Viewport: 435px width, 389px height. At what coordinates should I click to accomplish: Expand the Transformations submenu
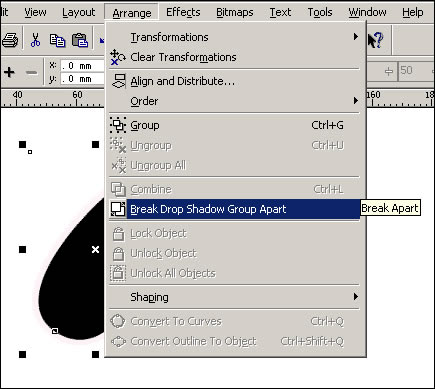click(x=234, y=37)
